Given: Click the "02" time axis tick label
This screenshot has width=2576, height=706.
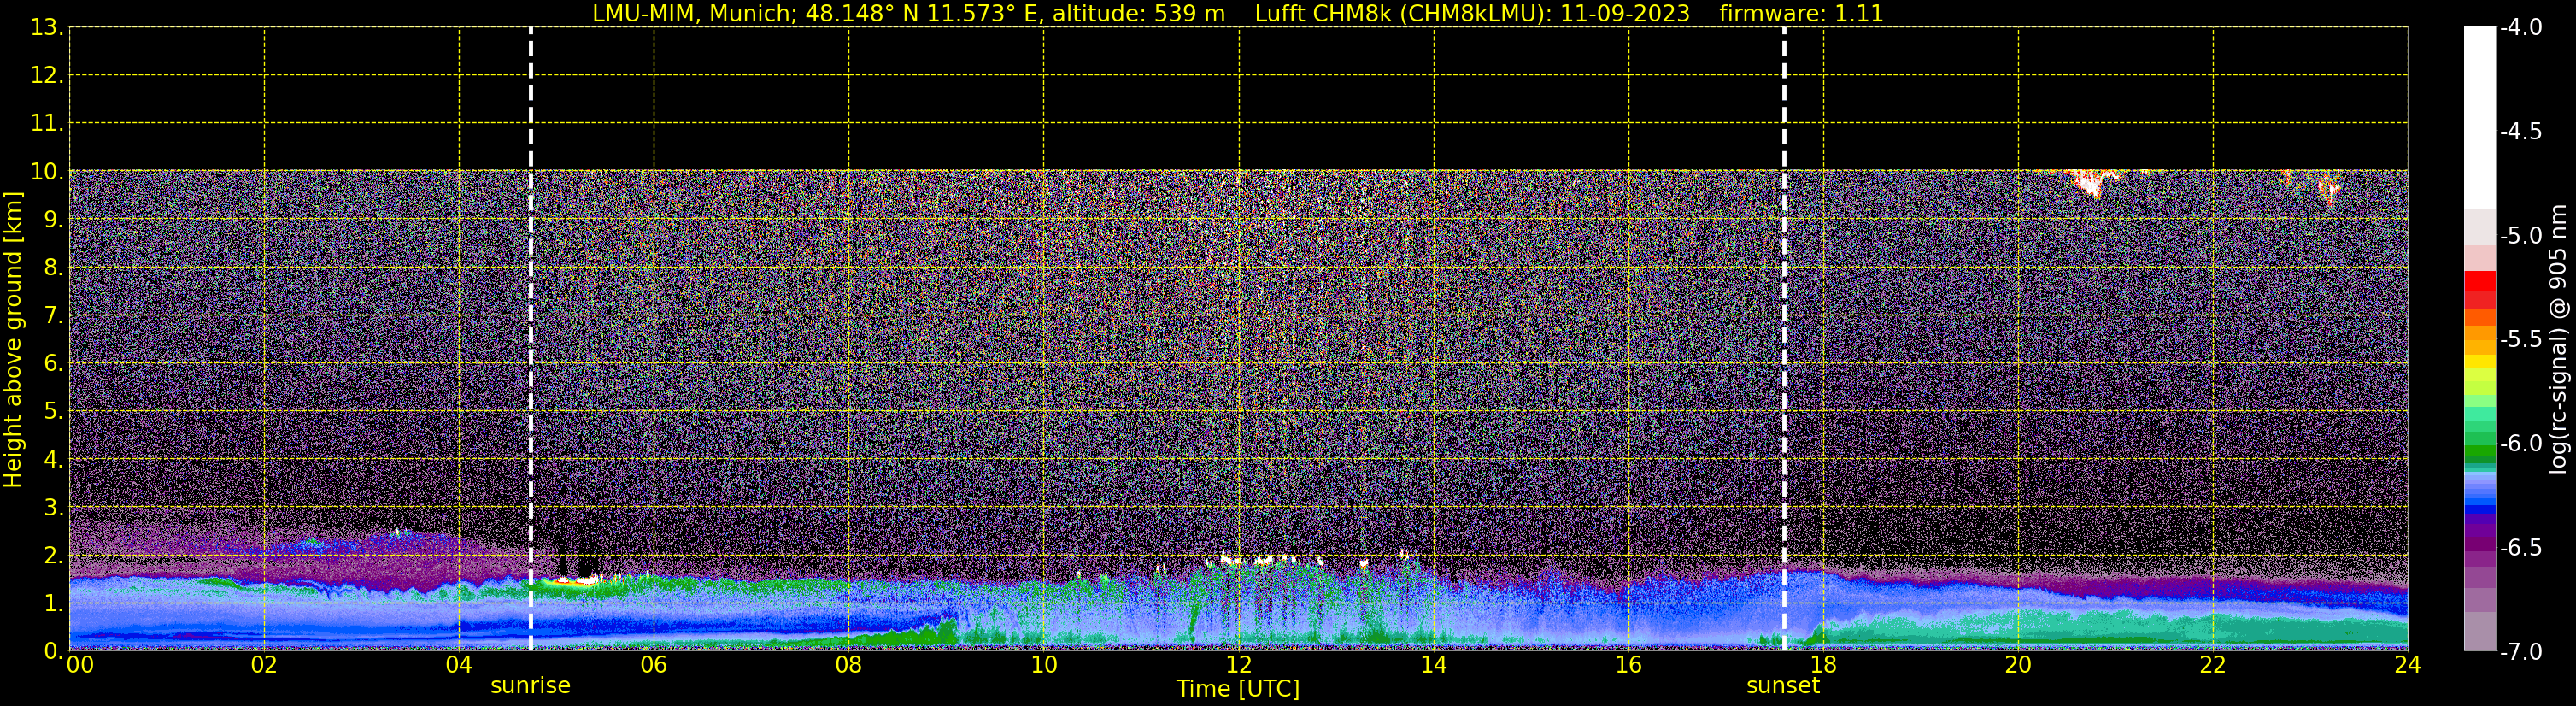Looking at the screenshot, I should click(264, 666).
